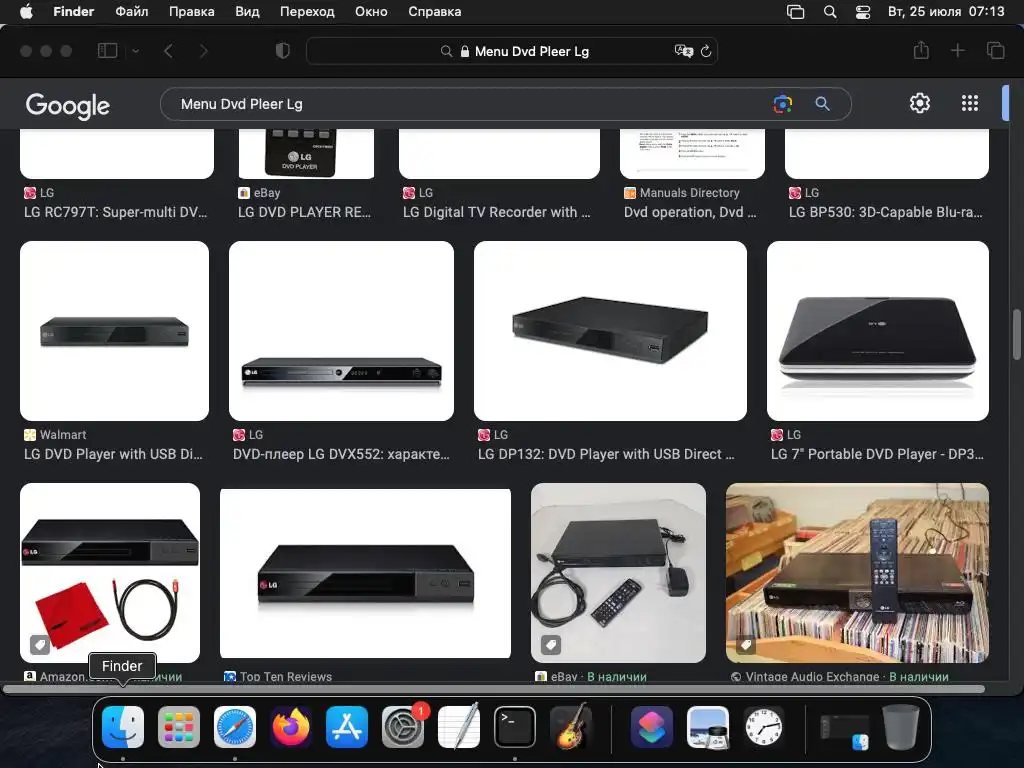1024x768 pixels.
Task: Go forward in Safari
Action: 203,51
